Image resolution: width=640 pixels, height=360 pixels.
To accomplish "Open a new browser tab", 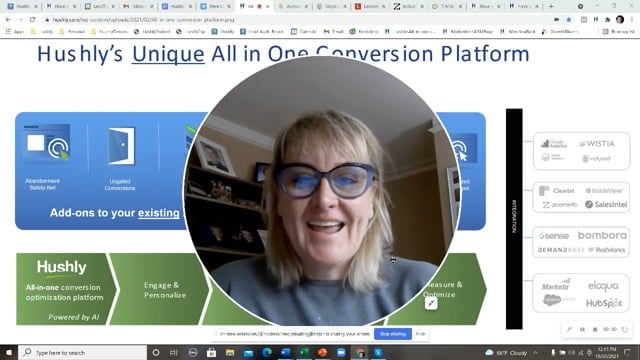I will click(x=551, y=6).
